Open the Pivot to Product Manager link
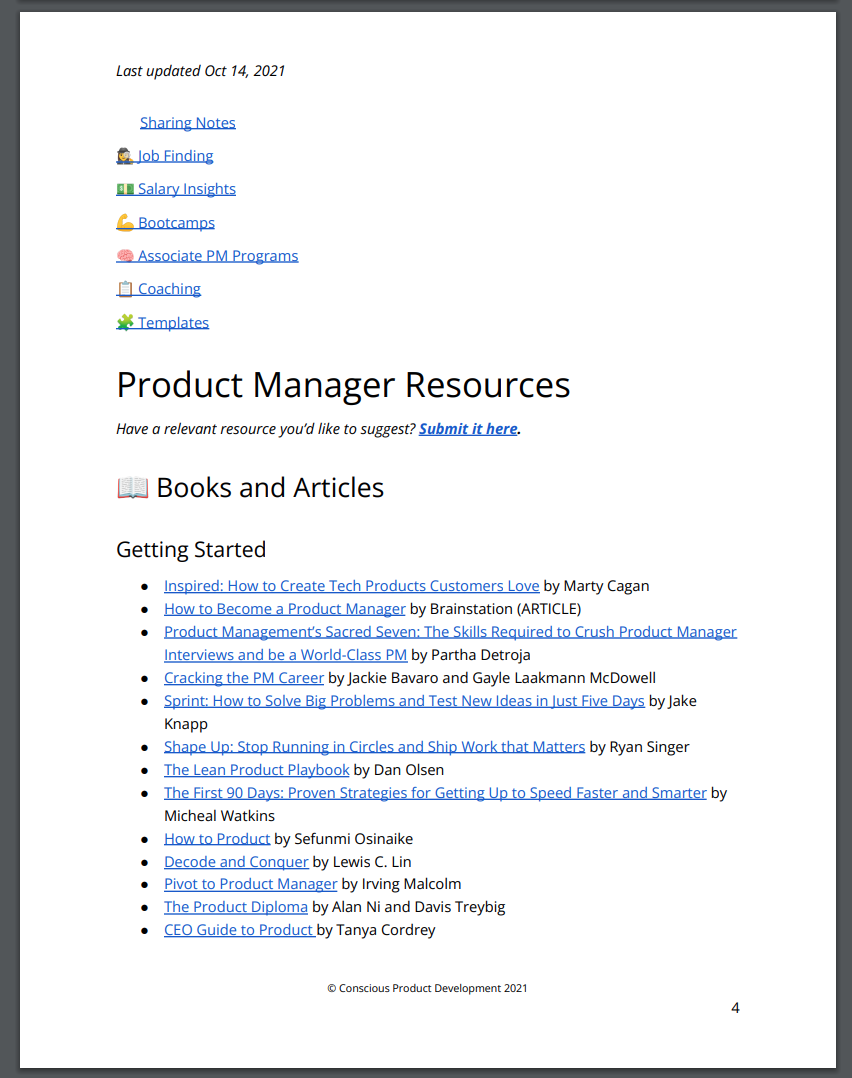 click(x=250, y=884)
